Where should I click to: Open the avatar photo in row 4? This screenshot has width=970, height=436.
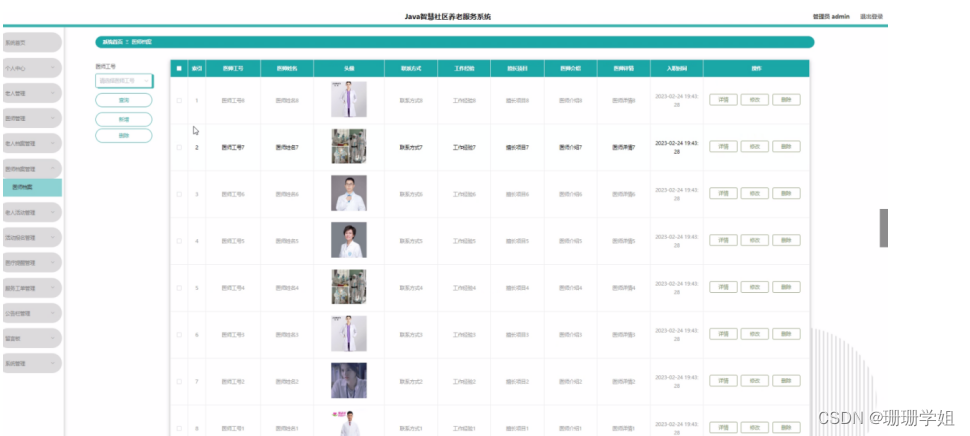(x=349, y=240)
